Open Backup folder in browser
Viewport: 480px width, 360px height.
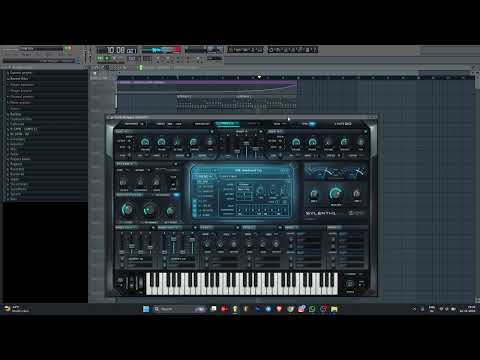click(15, 114)
